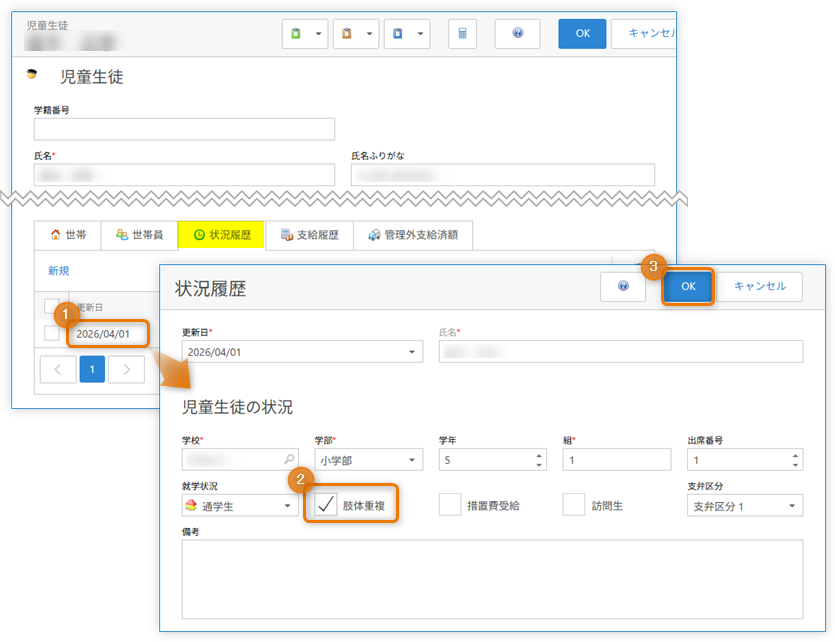835x642 pixels.
Task: Click the help icon in 児童生徒 window
Action: [518, 34]
